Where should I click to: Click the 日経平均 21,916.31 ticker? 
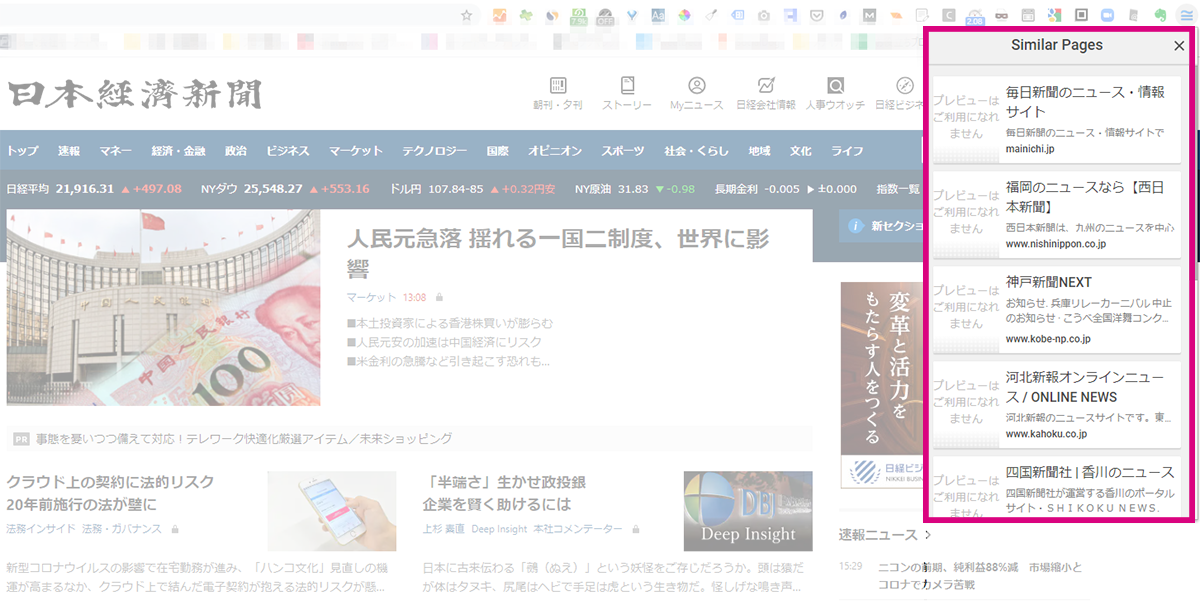pos(94,188)
